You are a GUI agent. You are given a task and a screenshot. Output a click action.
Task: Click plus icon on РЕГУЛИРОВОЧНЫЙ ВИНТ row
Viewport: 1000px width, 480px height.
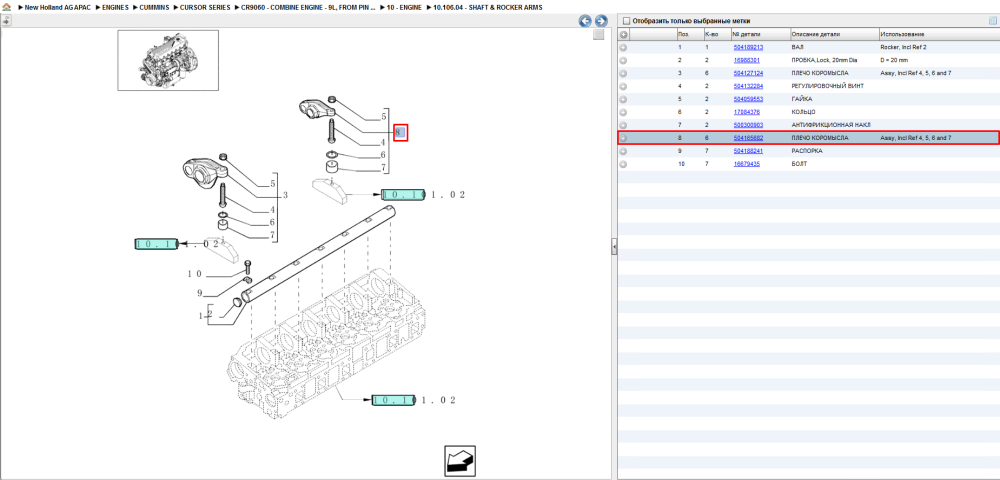[x=624, y=86]
